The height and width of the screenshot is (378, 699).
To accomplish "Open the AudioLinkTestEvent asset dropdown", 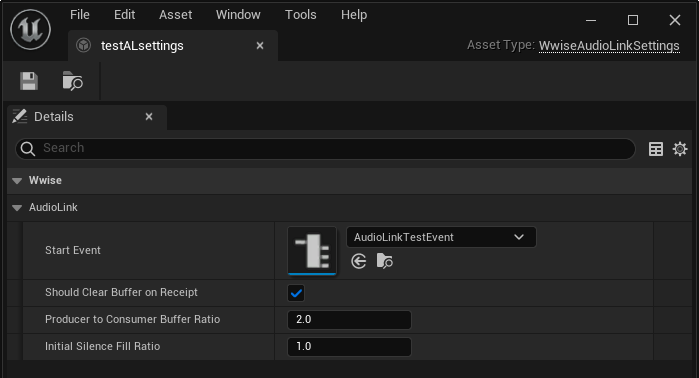I will click(x=441, y=237).
